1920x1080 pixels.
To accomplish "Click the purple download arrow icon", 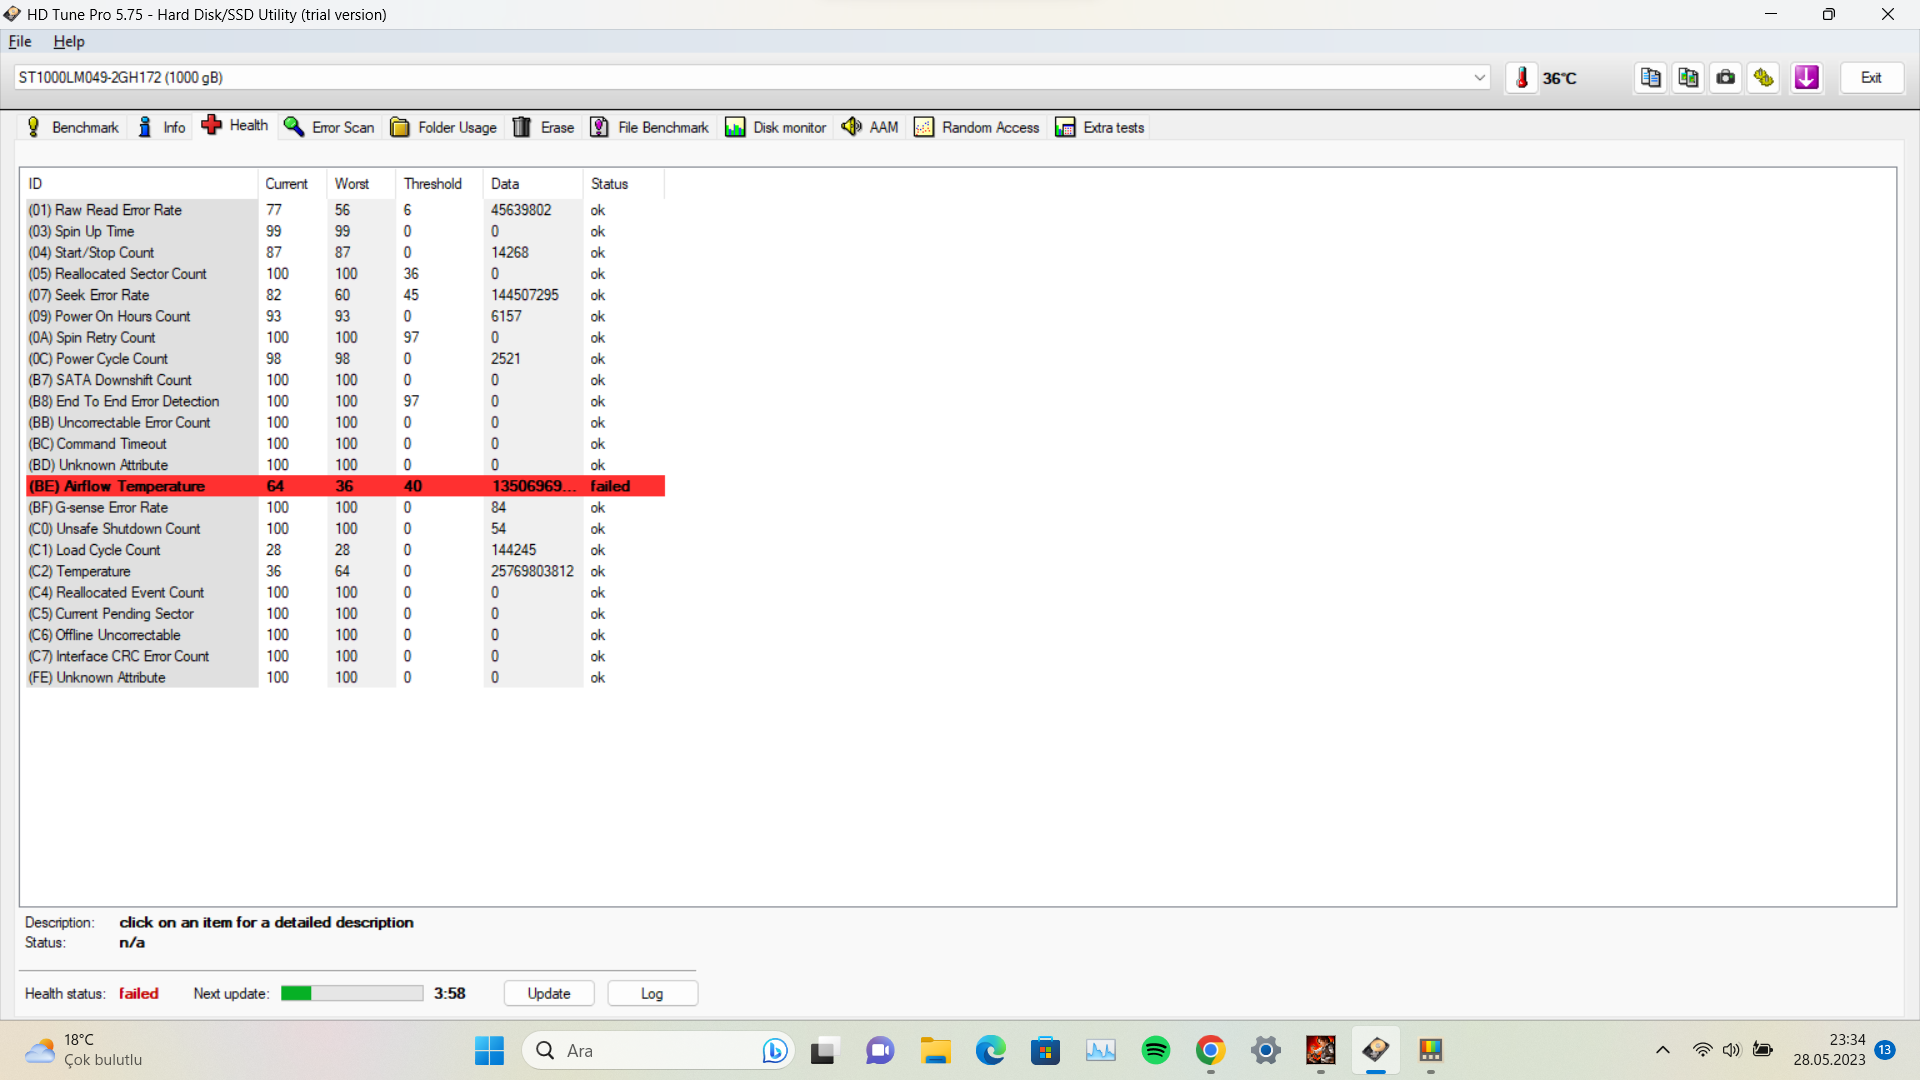I will pyautogui.click(x=1806, y=77).
